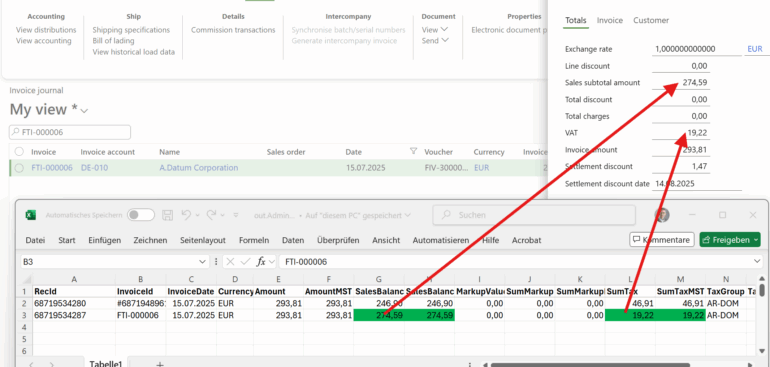Open the Zeichnen ribbon tab

click(x=150, y=240)
